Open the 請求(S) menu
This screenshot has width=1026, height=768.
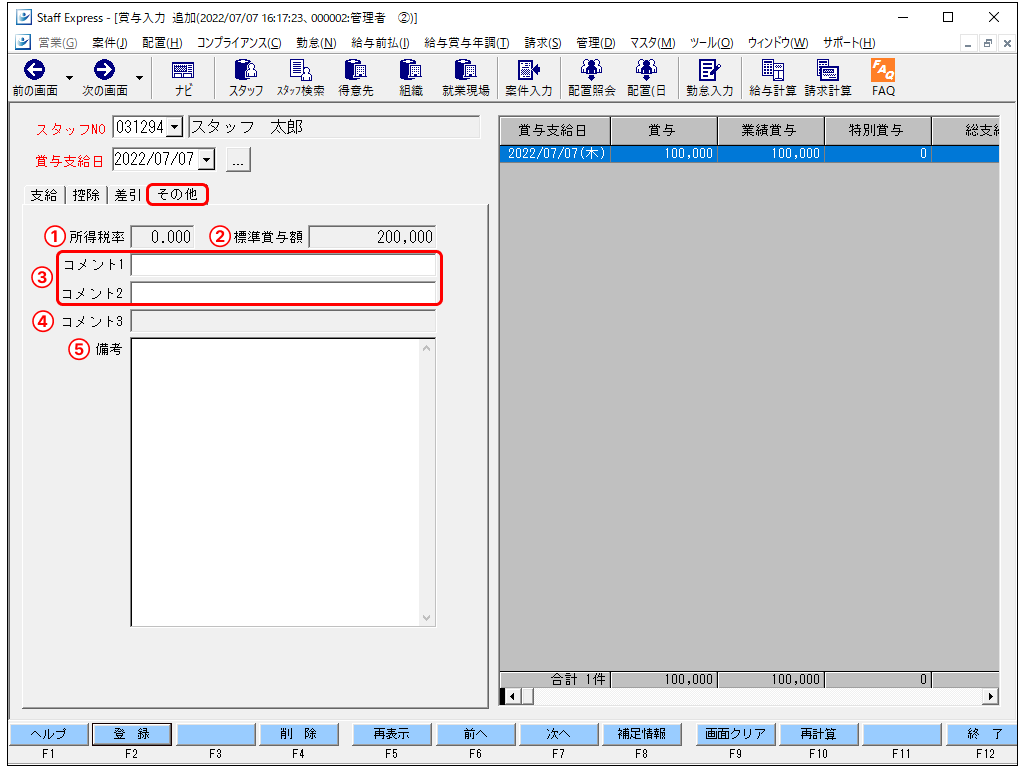(x=542, y=43)
